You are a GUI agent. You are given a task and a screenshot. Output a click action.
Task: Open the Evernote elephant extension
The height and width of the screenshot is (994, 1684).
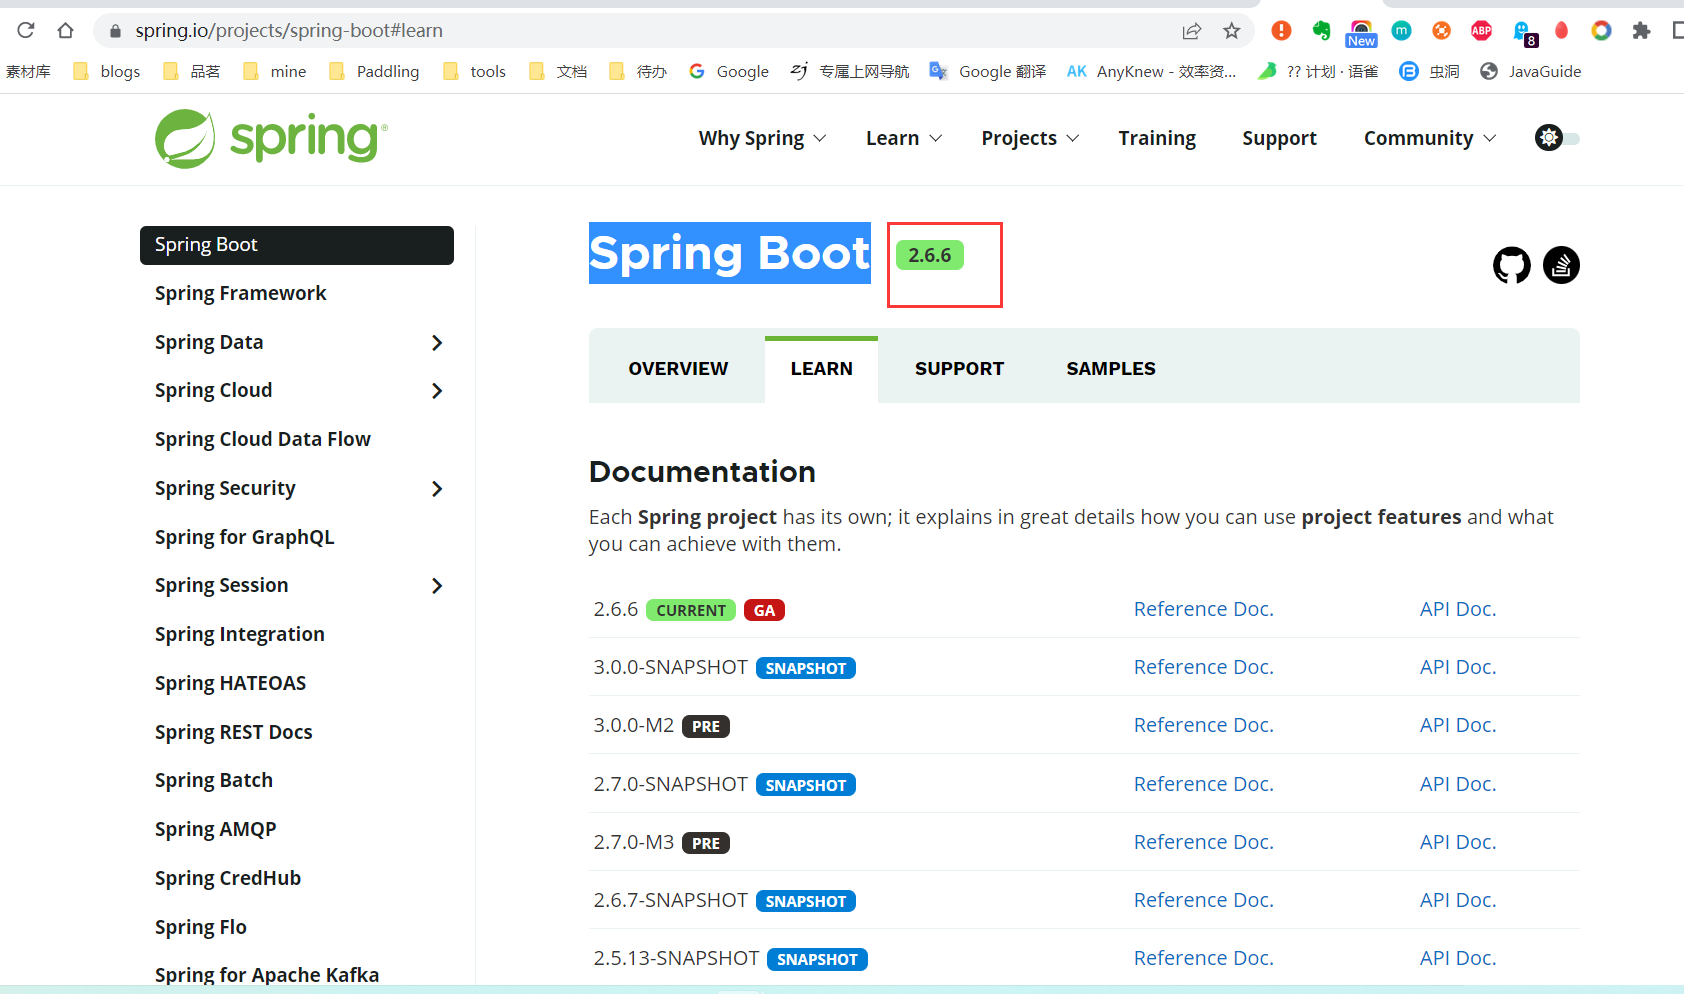tap(1321, 31)
